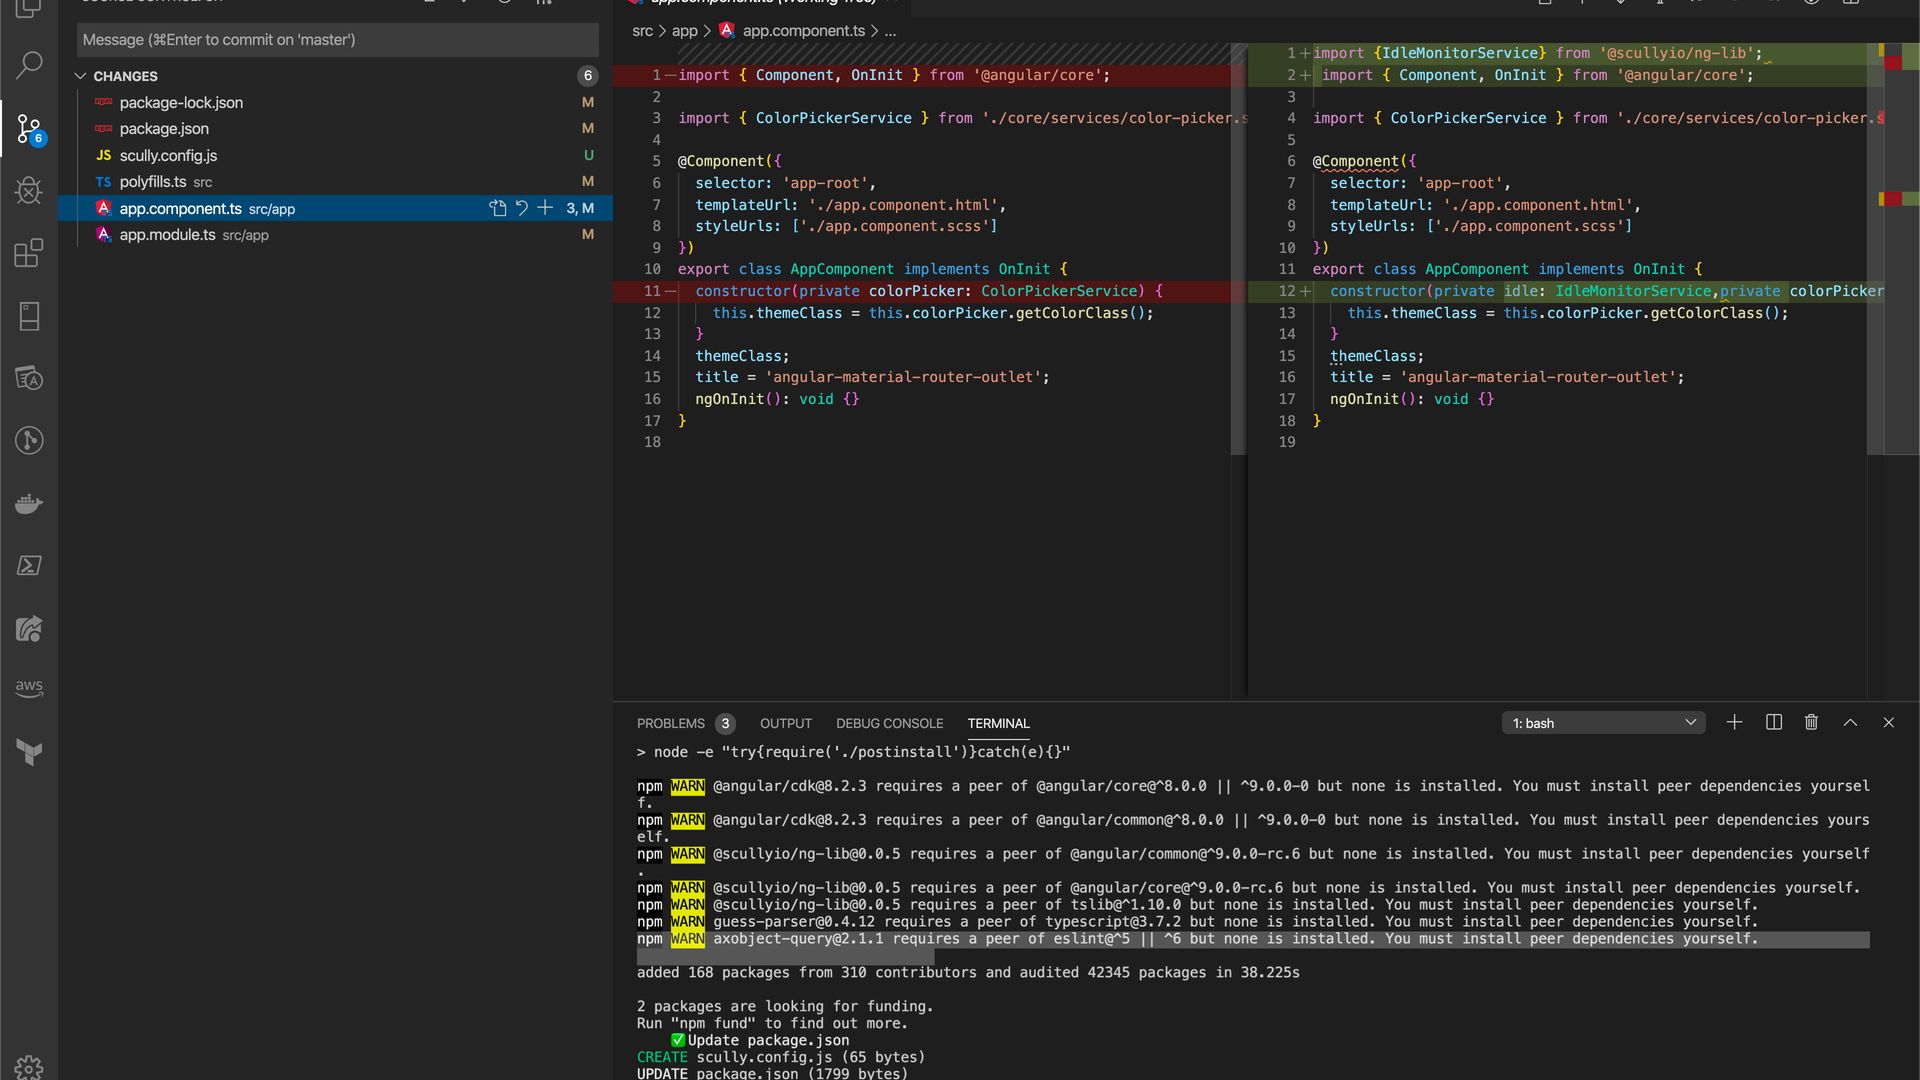
Task: Click the commit message input field
Action: coord(337,40)
